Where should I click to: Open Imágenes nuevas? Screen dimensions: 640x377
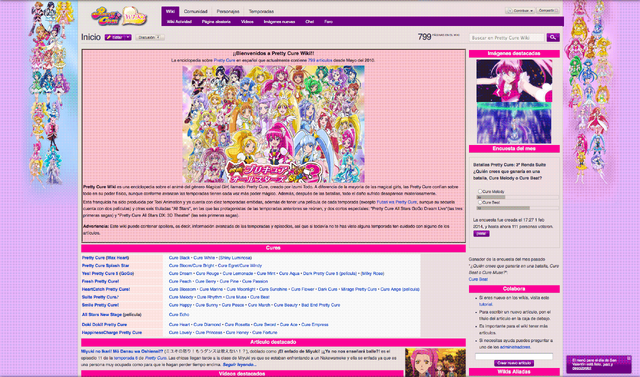click(x=279, y=22)
